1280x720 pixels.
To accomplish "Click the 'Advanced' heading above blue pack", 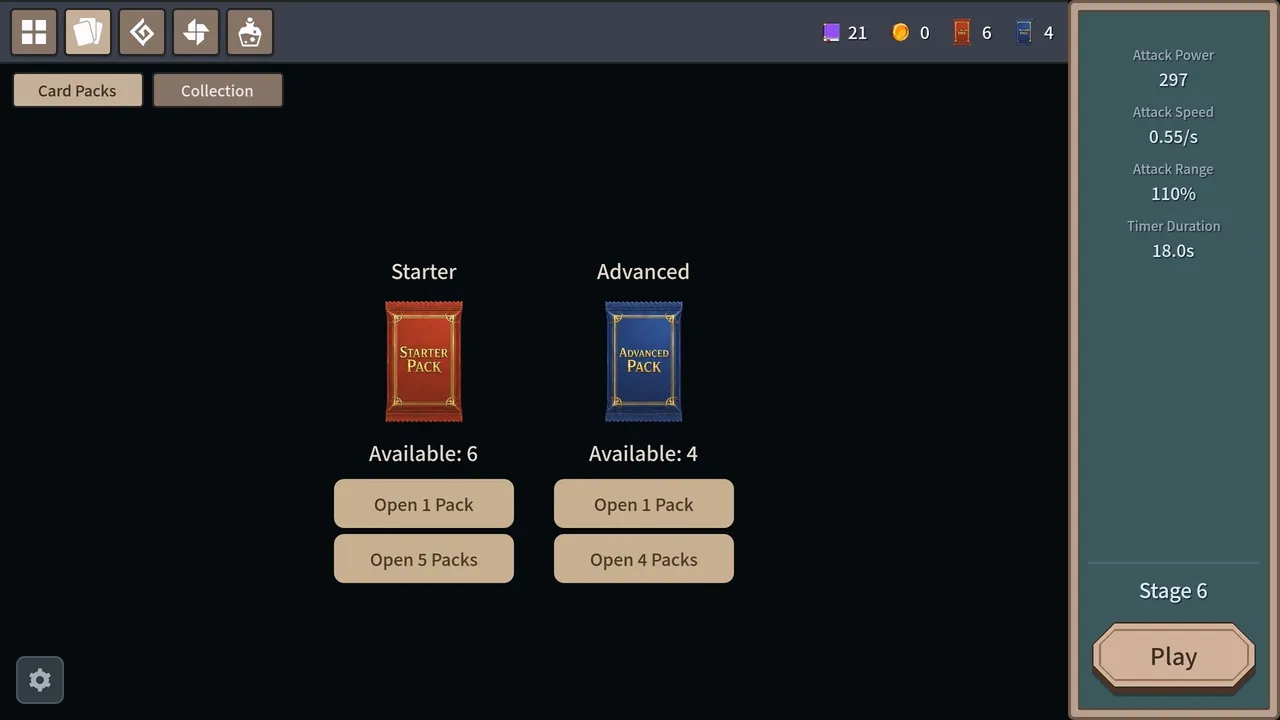I will (x=643, y=272).
